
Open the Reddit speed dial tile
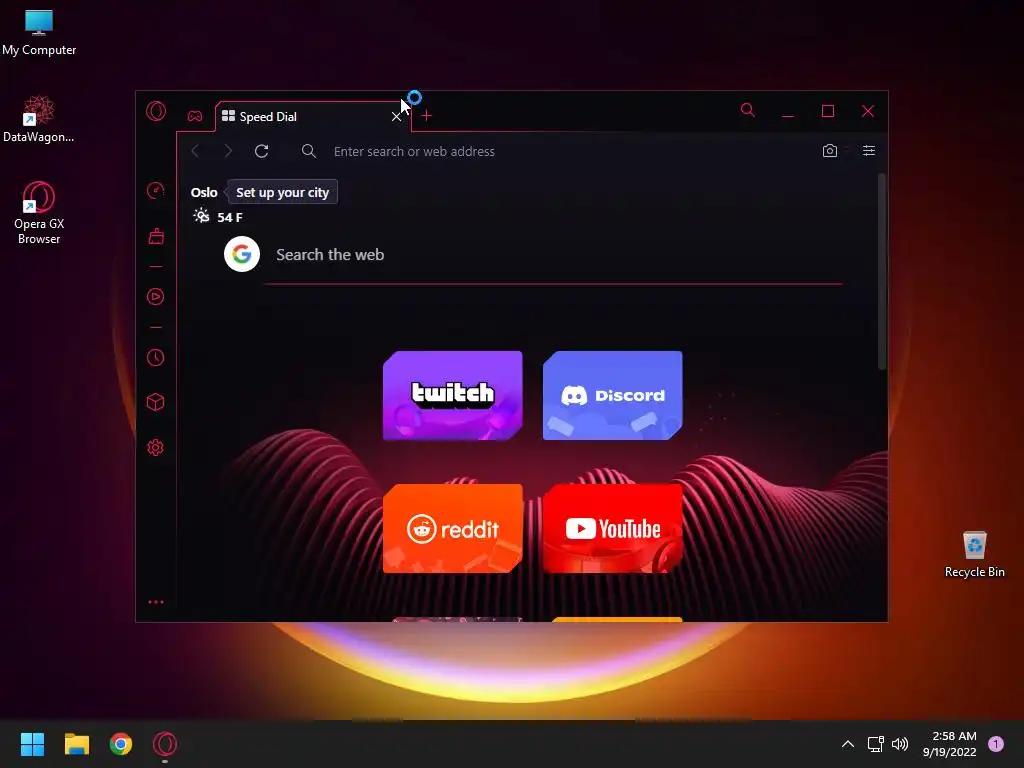tap(453, 528)
